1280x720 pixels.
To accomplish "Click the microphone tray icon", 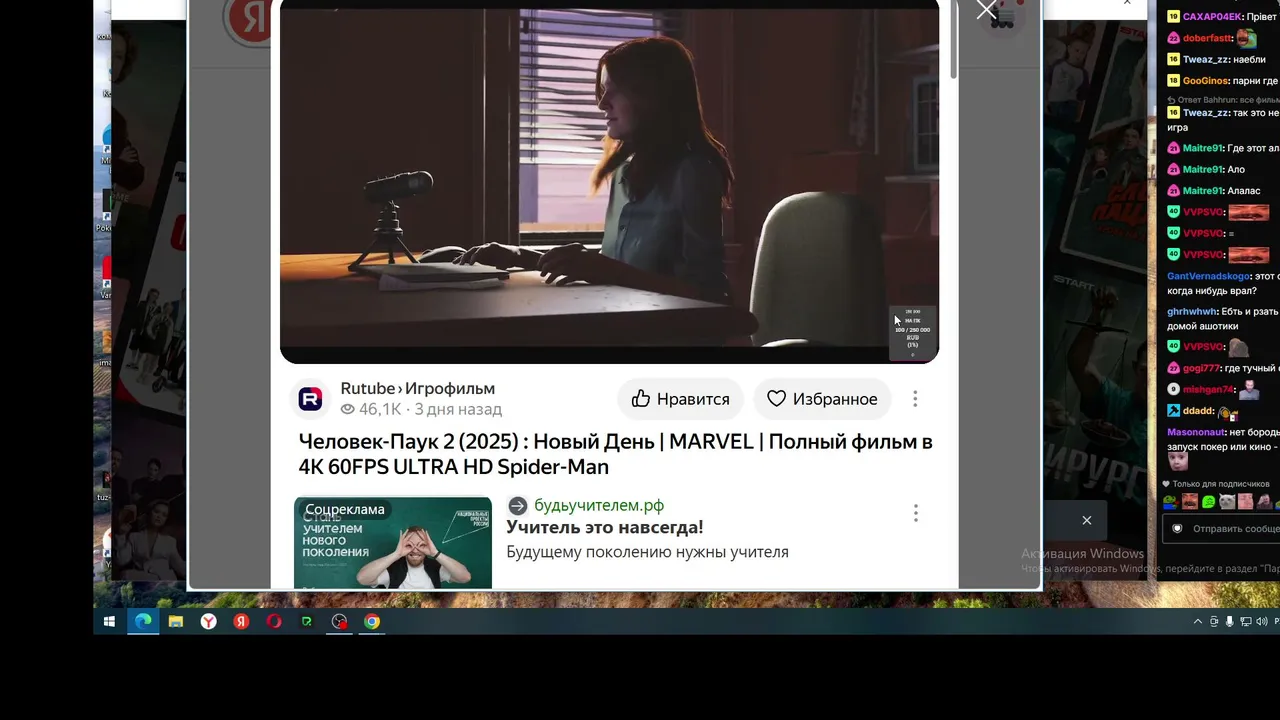I will pos(1229,621).
